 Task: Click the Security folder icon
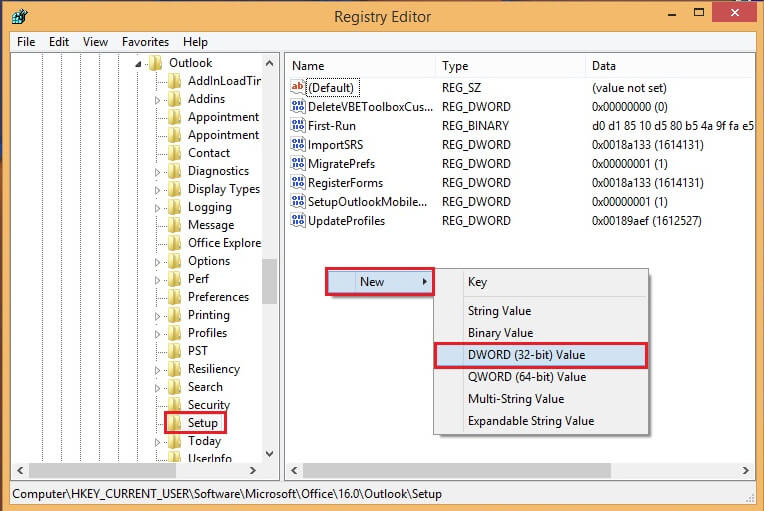pos(174,405)
